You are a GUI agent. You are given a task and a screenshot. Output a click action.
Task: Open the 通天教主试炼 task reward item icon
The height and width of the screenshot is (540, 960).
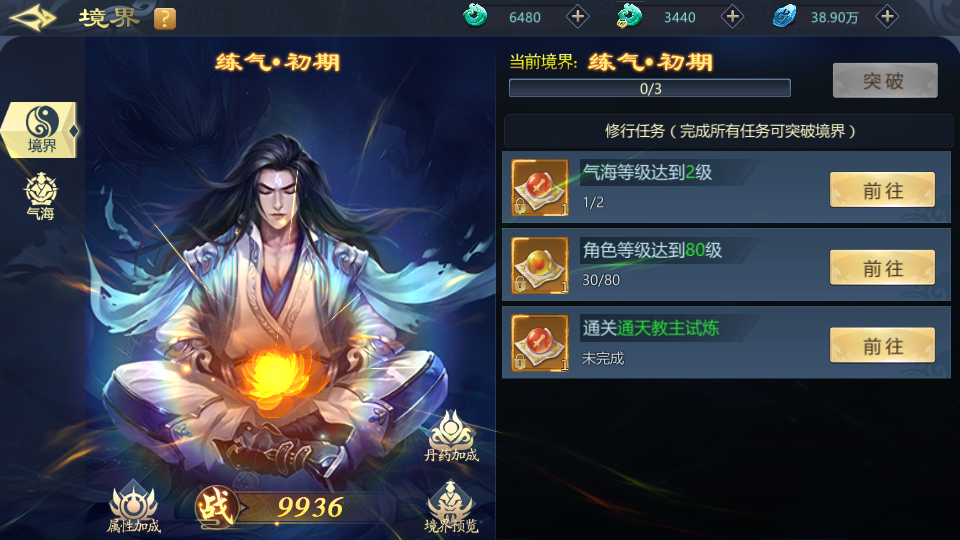point(540,343)
